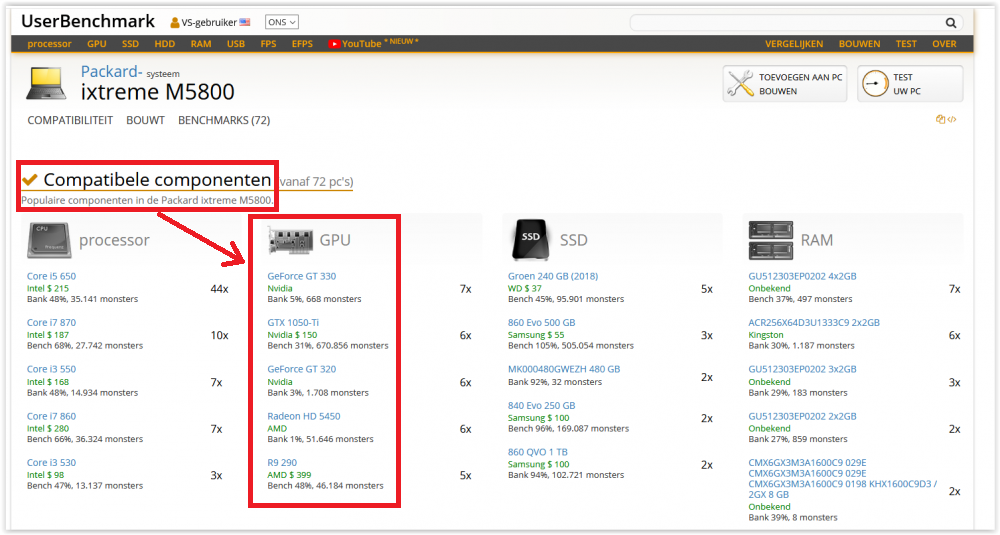The height and width of the screenshot is (535, 1000).
Task: Open the 840 Evo 250 GB link
Action: click(541, 406)
